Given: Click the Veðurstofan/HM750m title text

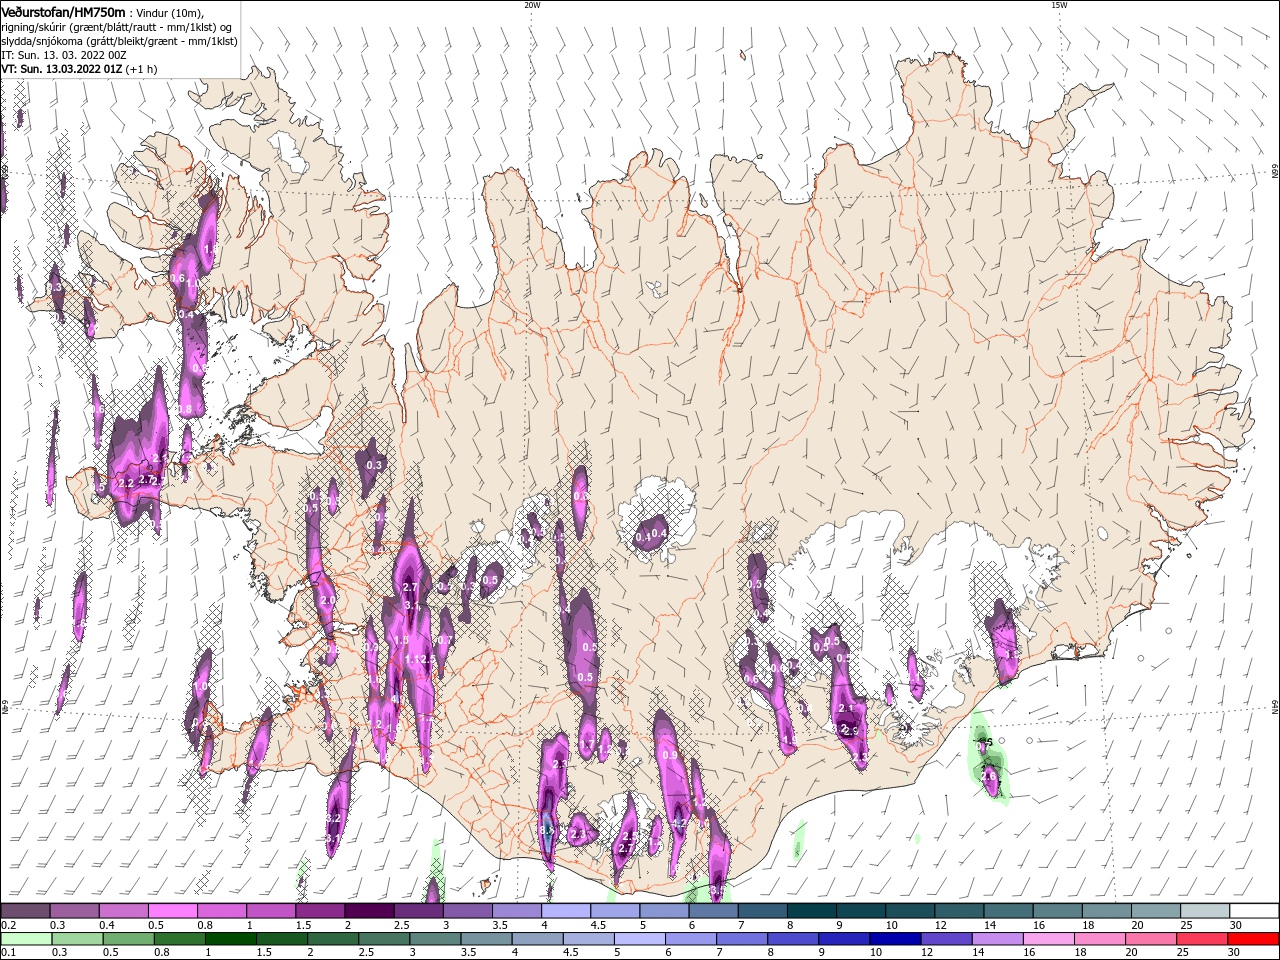Looking at the screenshot, I should 62,11.
